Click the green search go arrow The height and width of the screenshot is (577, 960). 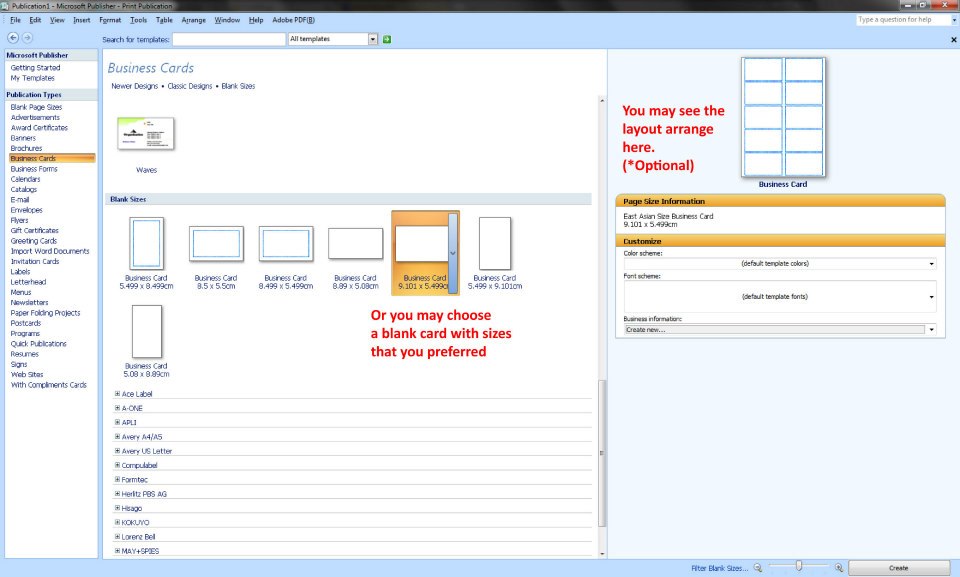click(387, 39)
